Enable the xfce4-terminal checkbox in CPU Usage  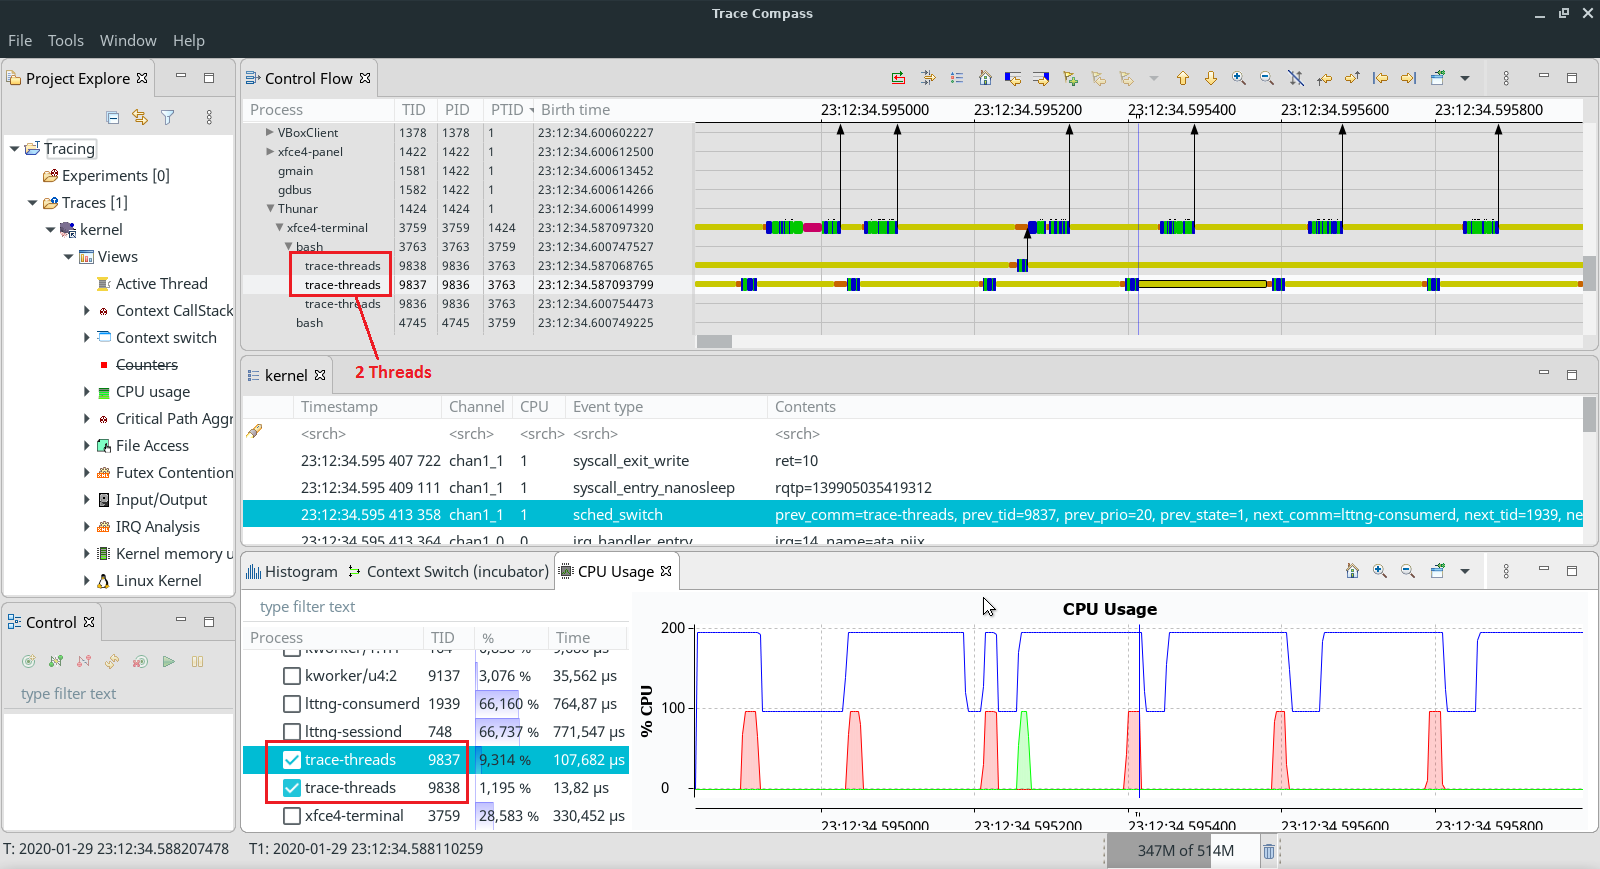pyautogui.click(x=292, y=816)
